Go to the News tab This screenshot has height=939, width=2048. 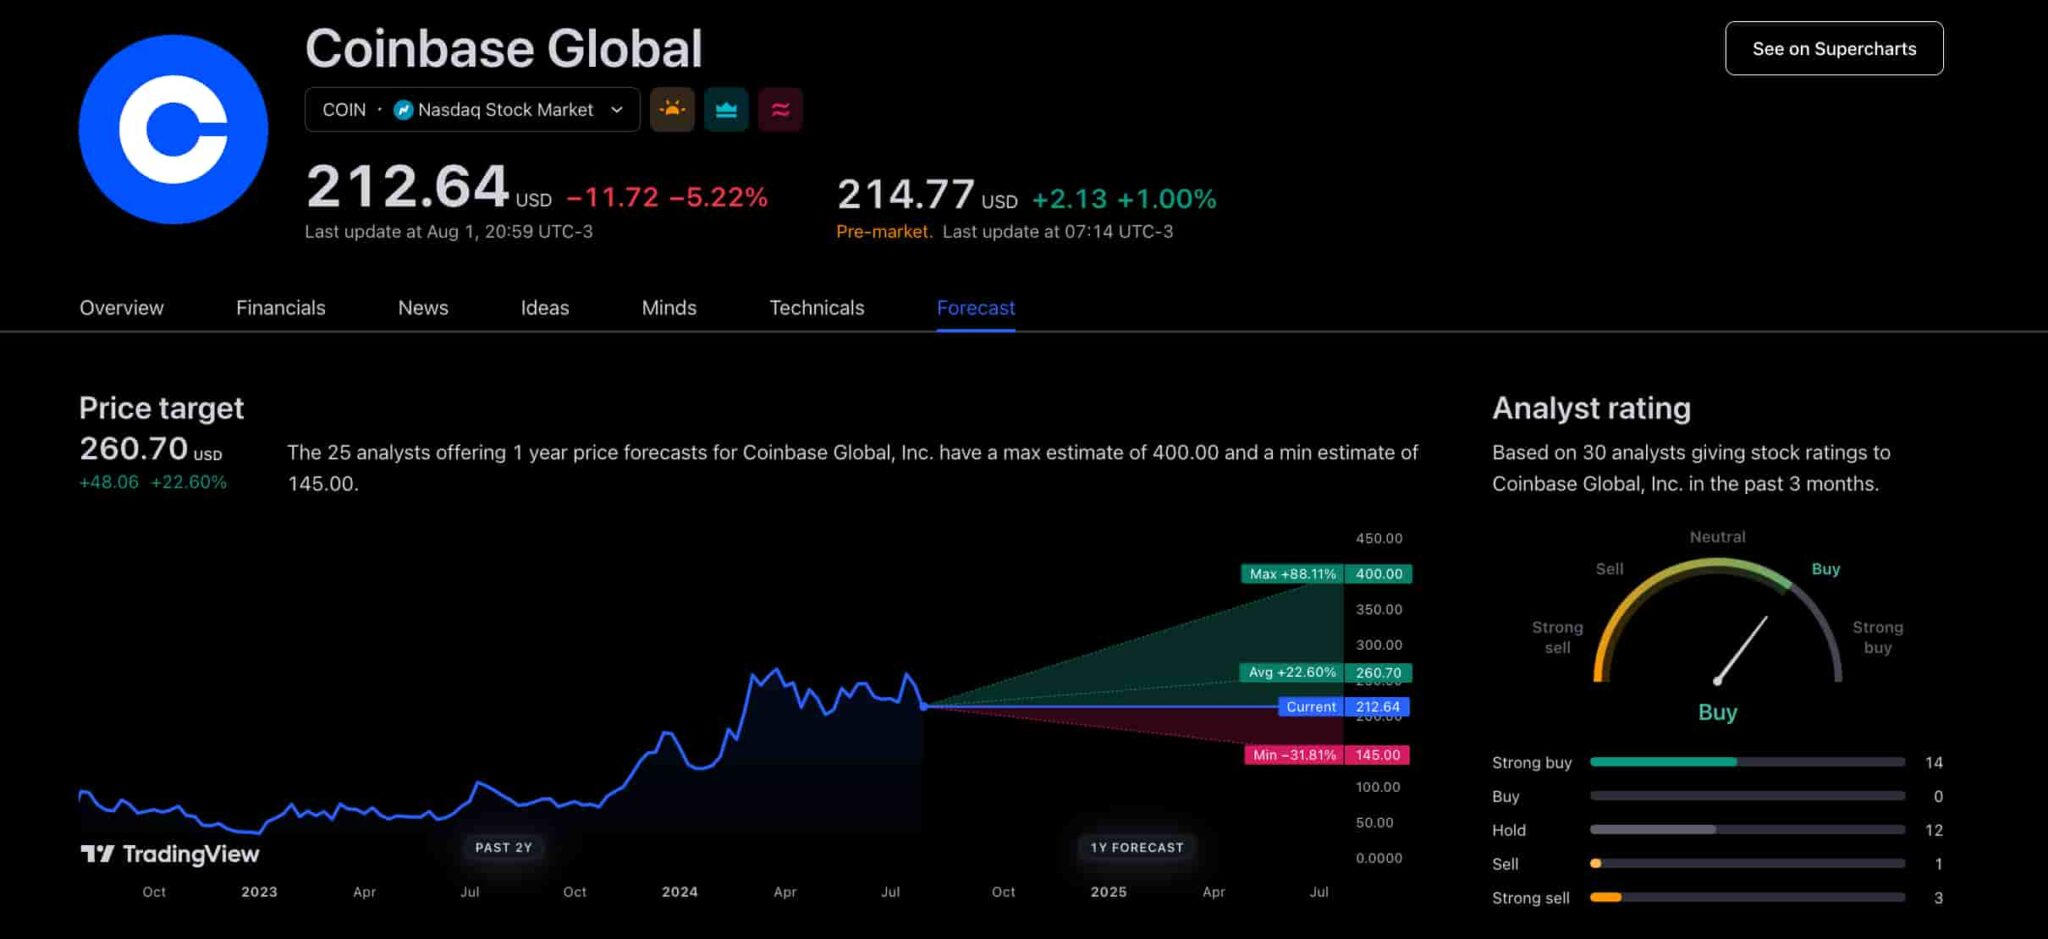pos(423,308)
